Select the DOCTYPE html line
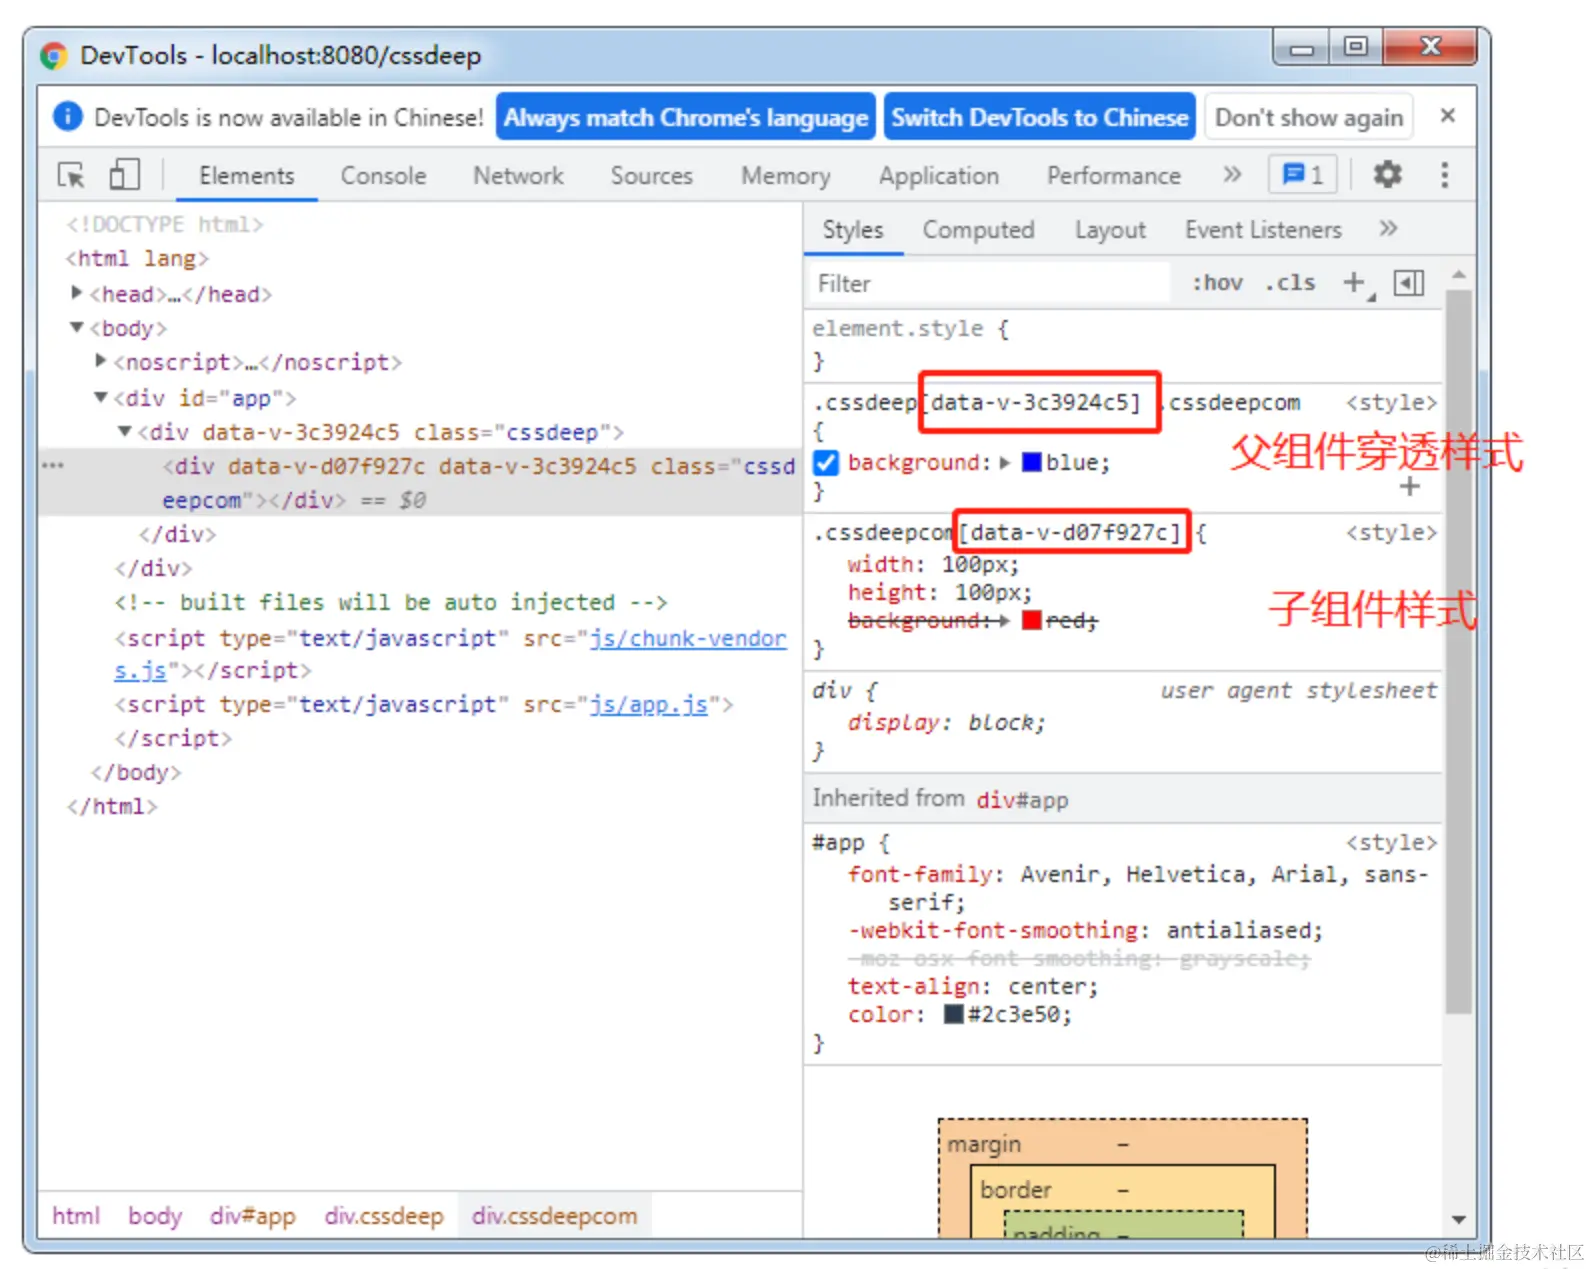Viewport: 1591px width, 1269px height. click(x=165, y=224)
